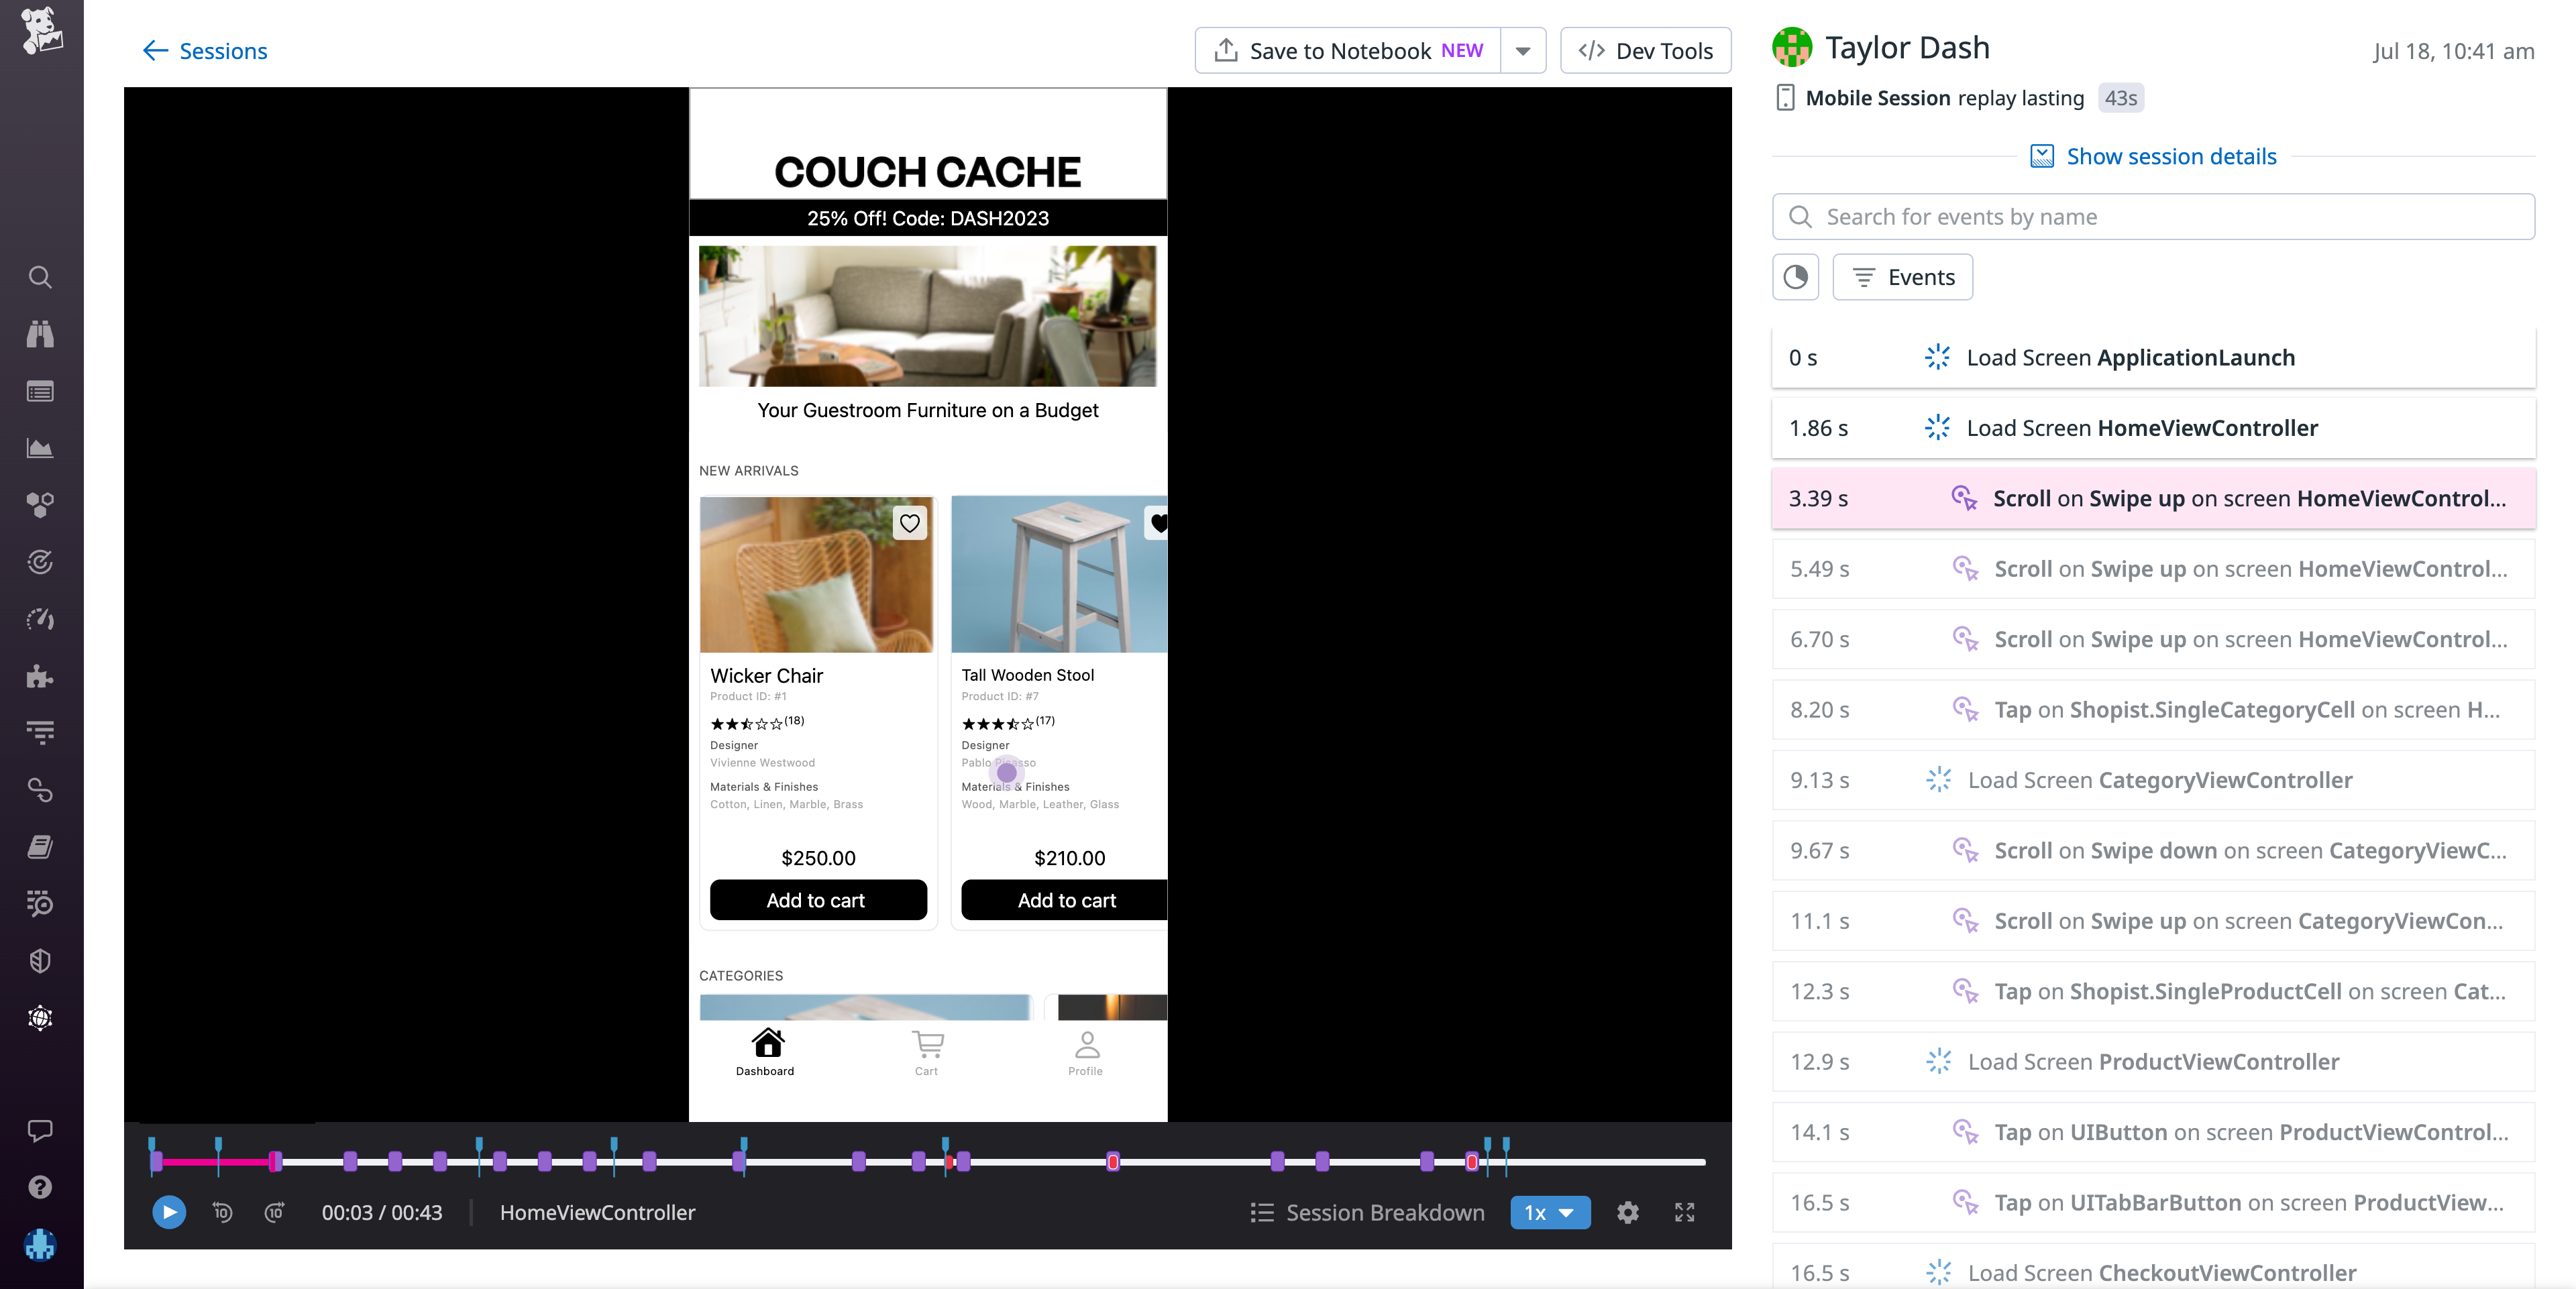Screen dimensions: 2576x1289
Task: Open the Integrations puzzle piece icon
Action: point(40,676)
